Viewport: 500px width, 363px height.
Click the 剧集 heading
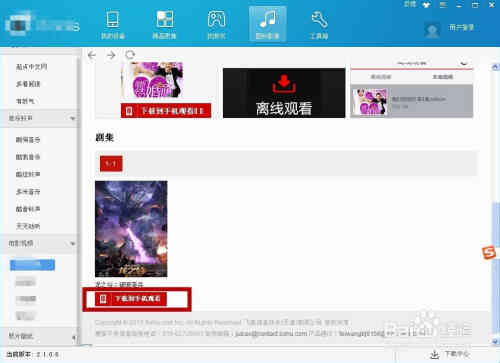(105, 137)
